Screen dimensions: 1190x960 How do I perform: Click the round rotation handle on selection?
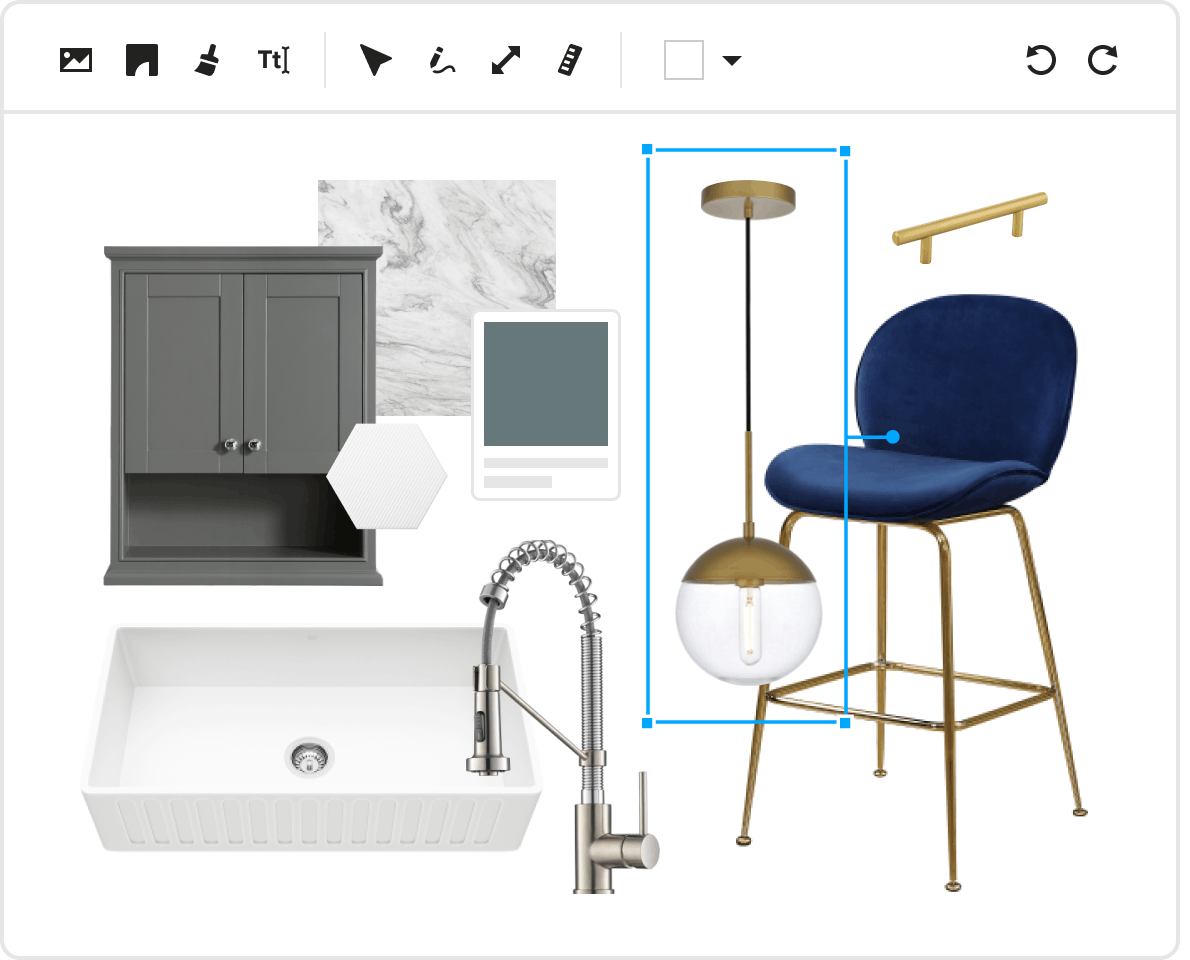(893, 436)
